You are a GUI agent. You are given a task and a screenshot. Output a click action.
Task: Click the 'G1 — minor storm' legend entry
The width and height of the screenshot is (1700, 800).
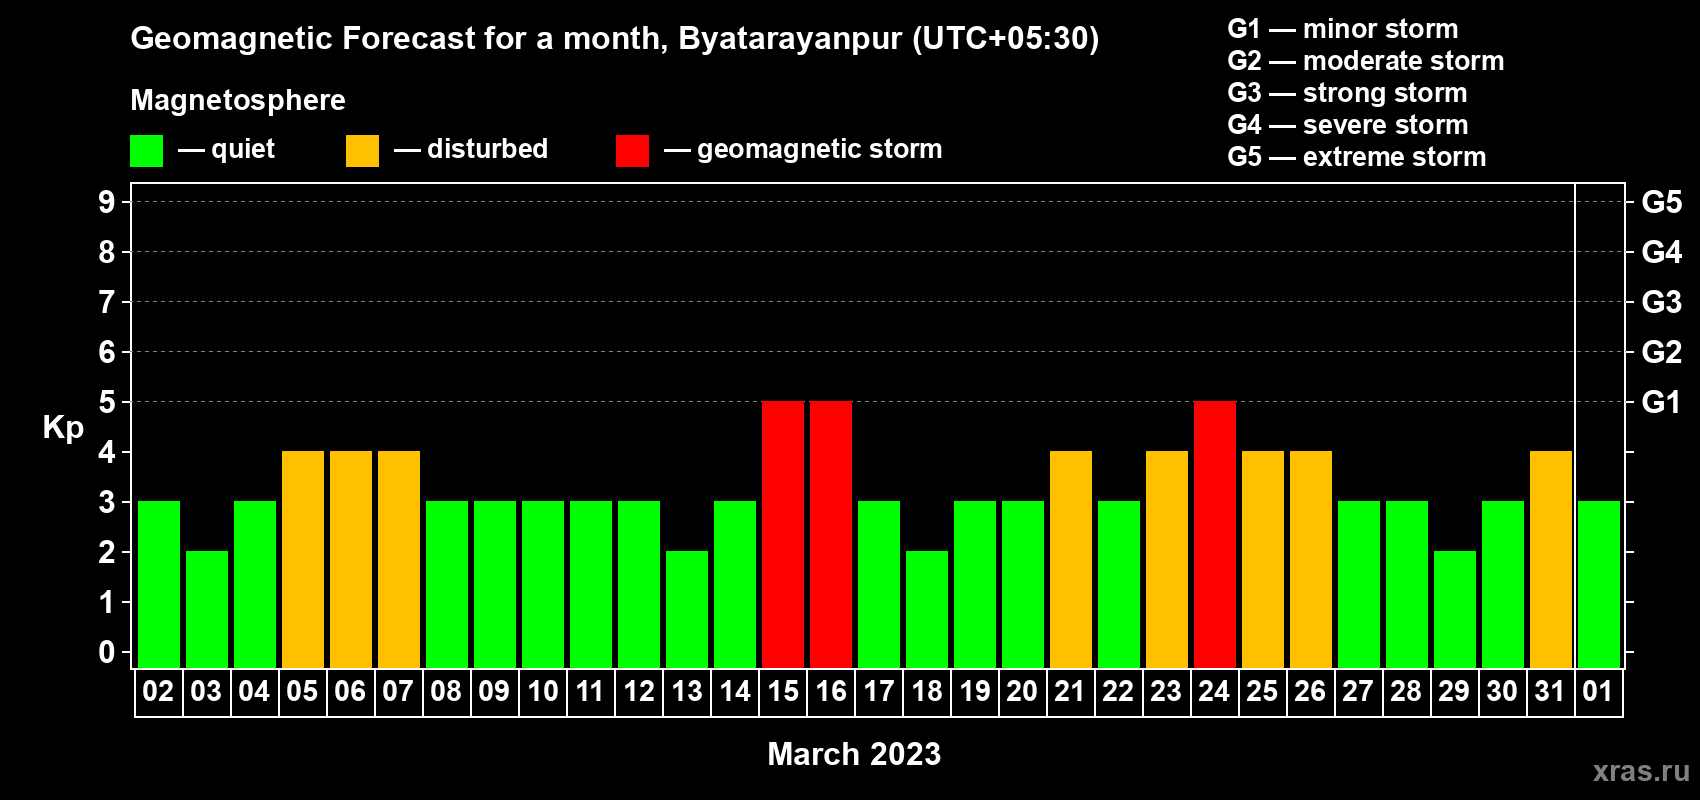point(1343,29)
